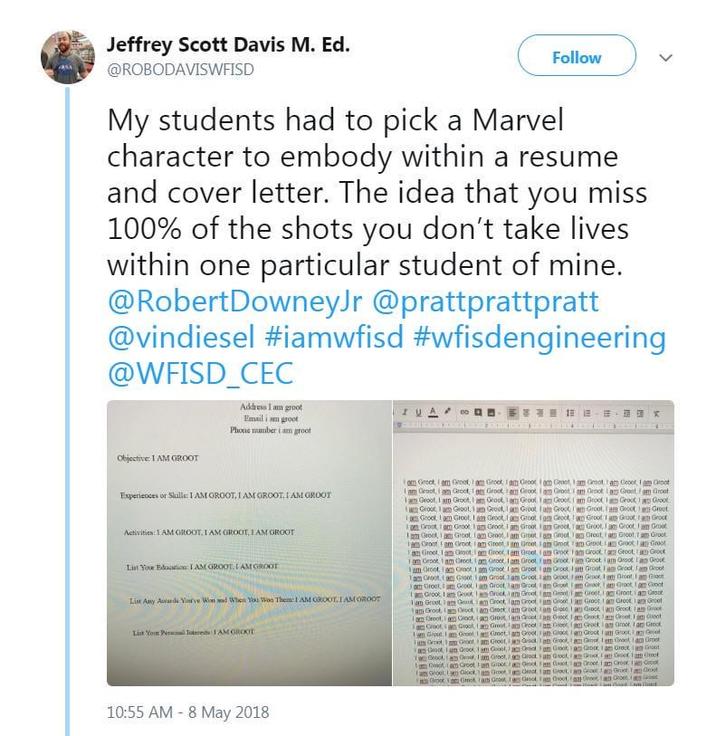Click the left-align icon in the photographed toolbar
This screenshot has height=736, width=716.
pyautogui.click(x=510, y=412)
